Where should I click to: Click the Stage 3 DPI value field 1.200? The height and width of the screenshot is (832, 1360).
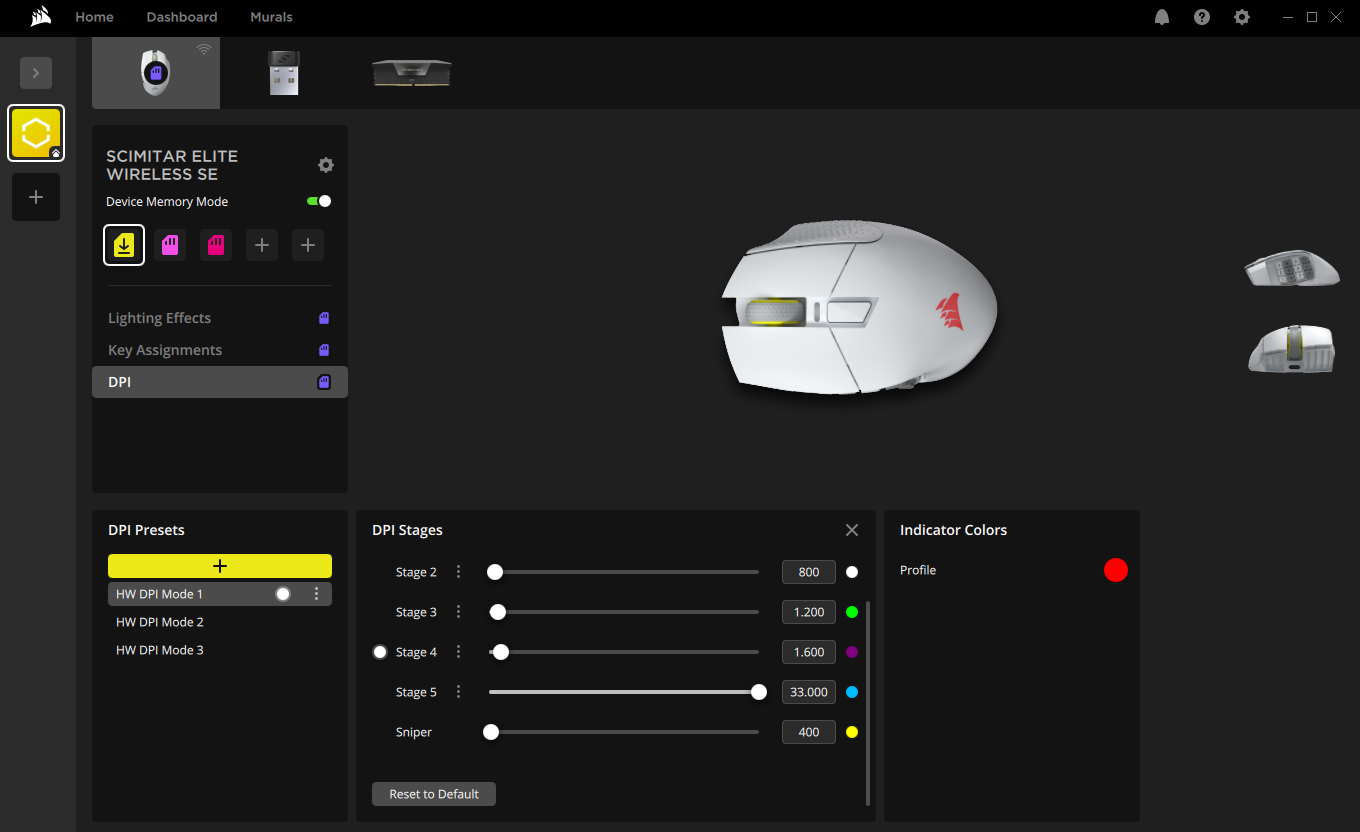[x=809, y=612]
